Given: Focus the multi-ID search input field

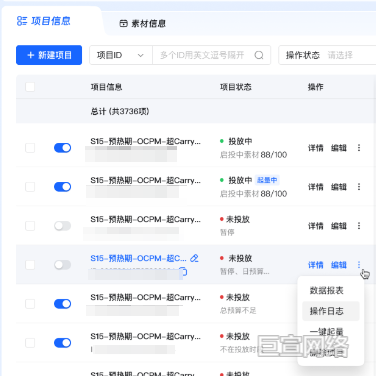Looking at the screenshot, I should [x=202, y=55].
